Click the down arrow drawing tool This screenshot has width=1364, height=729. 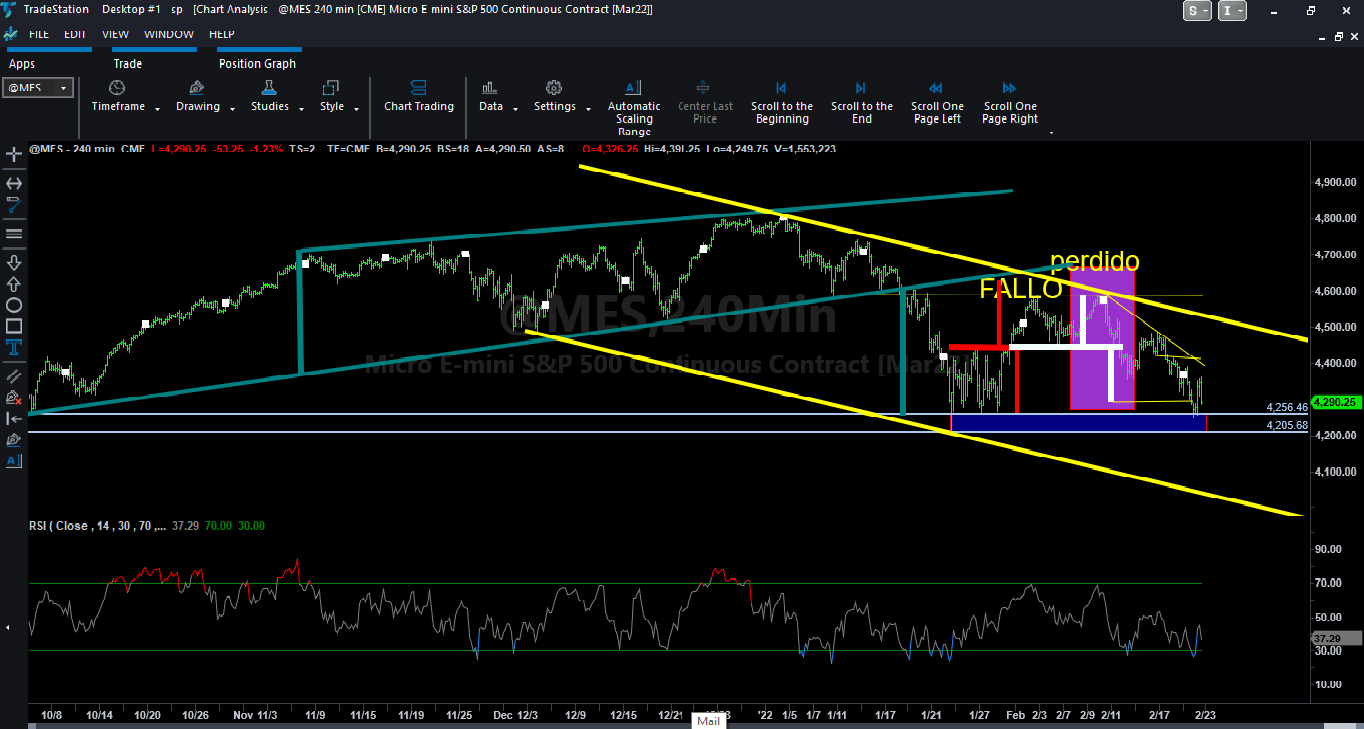(x=14, y=262)
